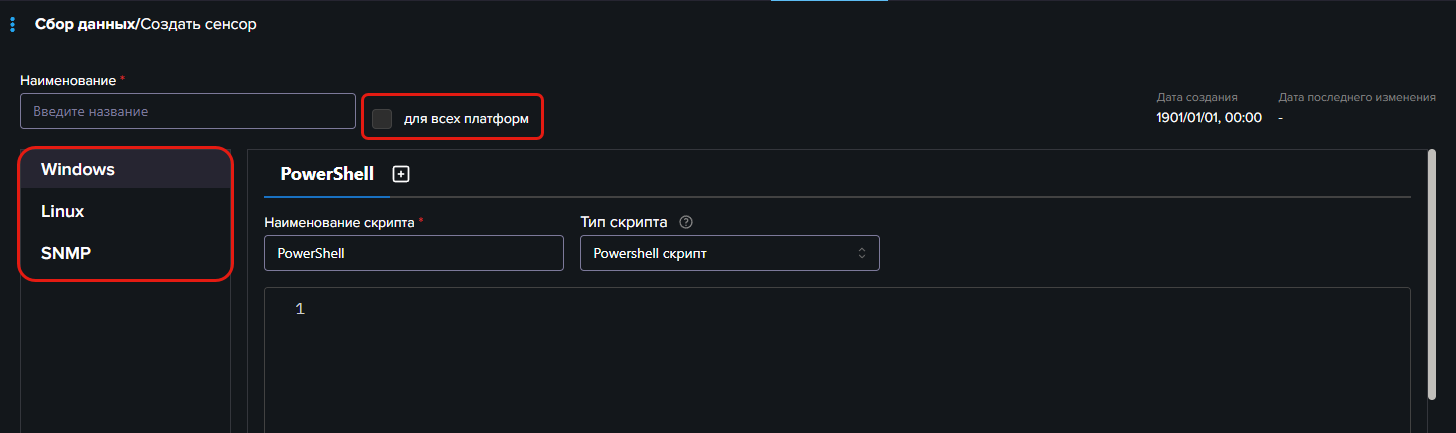The image size is (1456, 433).
Task: Click the Дата последнего изменения label
Action: [1356, 97]
